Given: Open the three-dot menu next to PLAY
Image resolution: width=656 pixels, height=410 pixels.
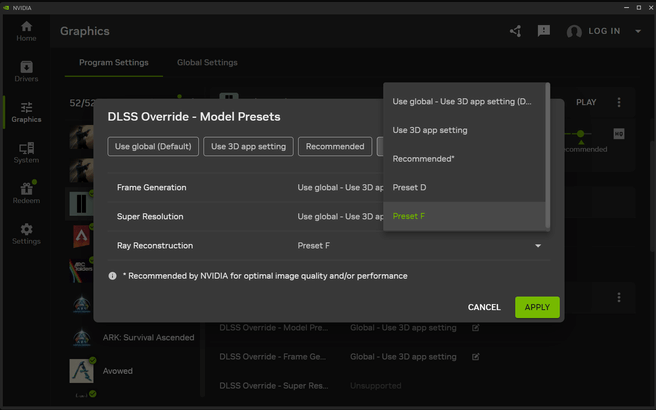Looking at the screenshot, I should click(x=619, y=102).
